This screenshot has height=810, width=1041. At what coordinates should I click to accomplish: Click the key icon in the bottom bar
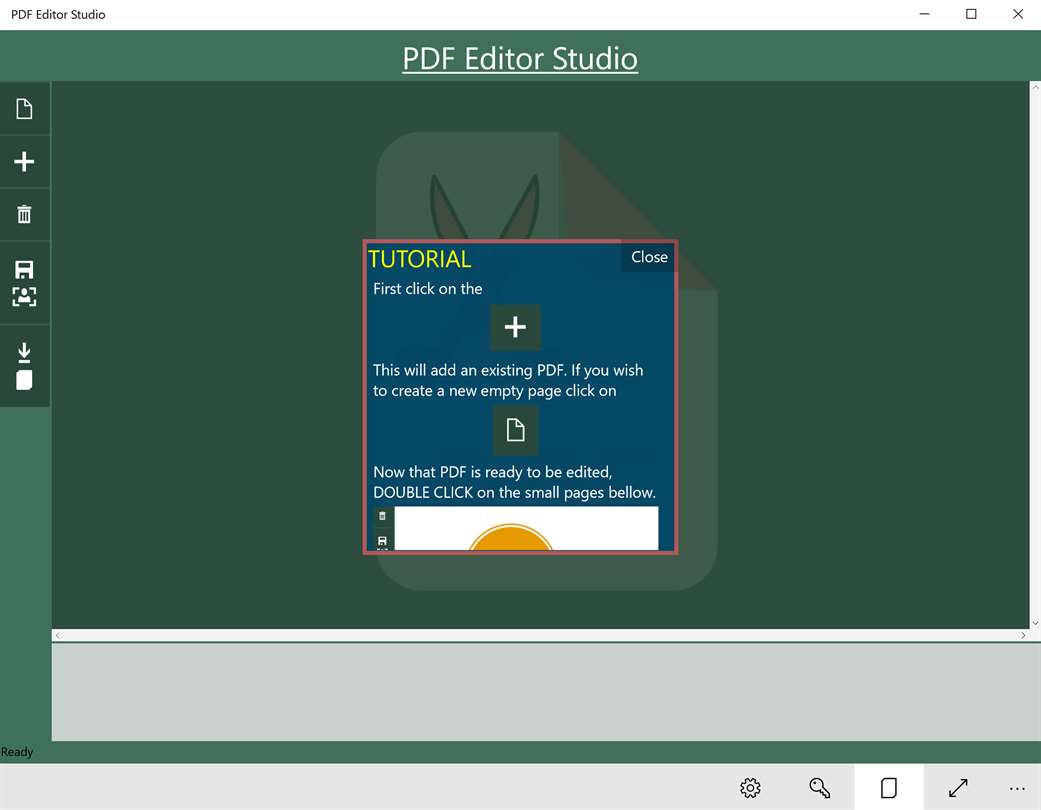coord(819,787)
